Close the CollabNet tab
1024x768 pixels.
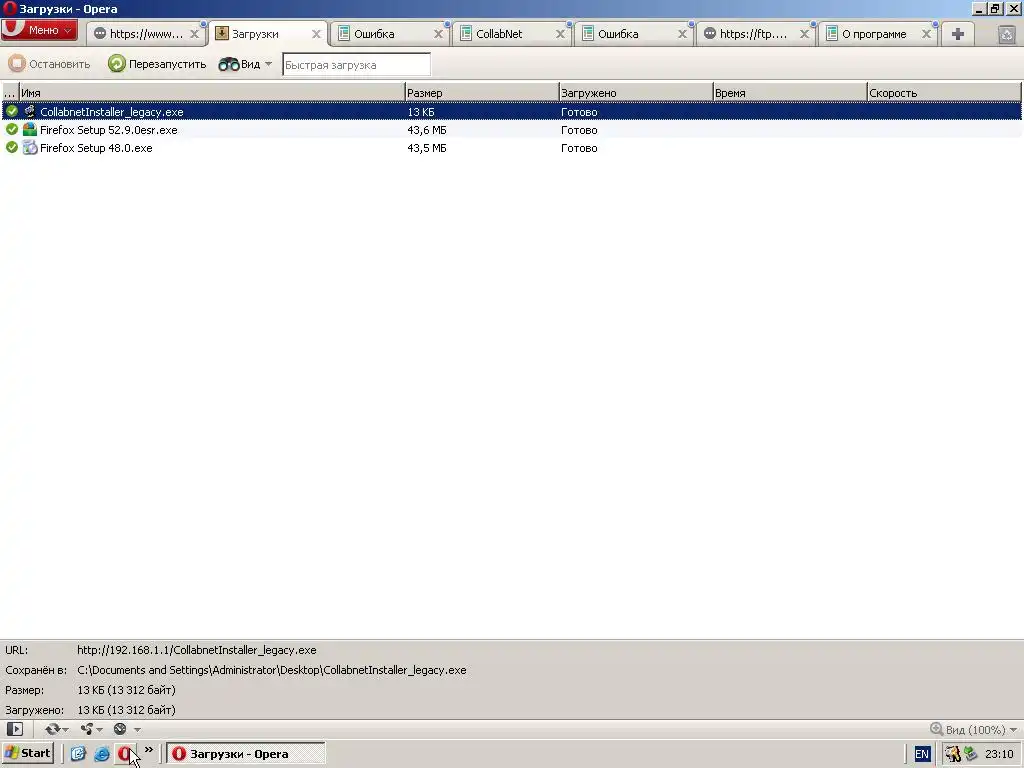[x=560, y=34]
